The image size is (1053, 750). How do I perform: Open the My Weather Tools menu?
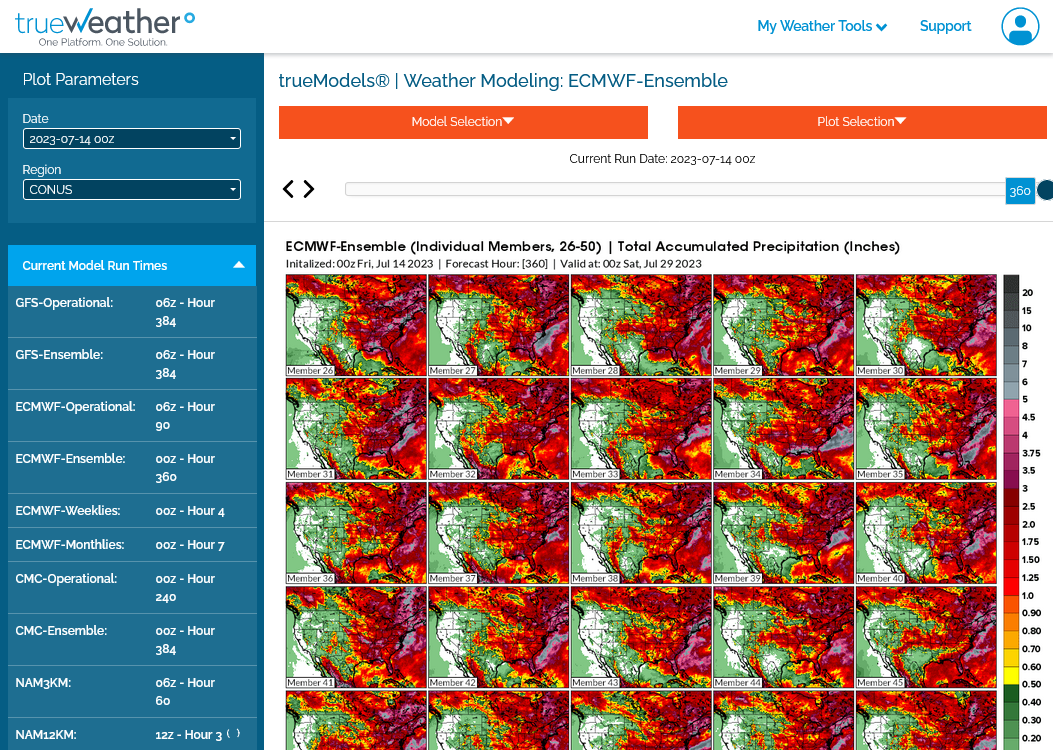point(822,26)
